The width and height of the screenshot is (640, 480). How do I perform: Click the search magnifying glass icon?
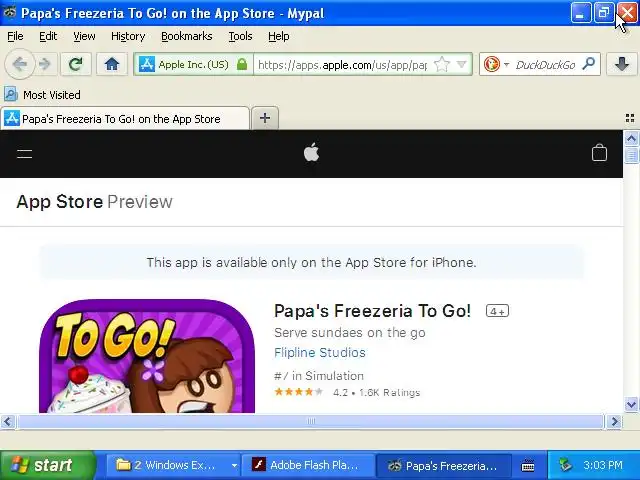[588, 64]
